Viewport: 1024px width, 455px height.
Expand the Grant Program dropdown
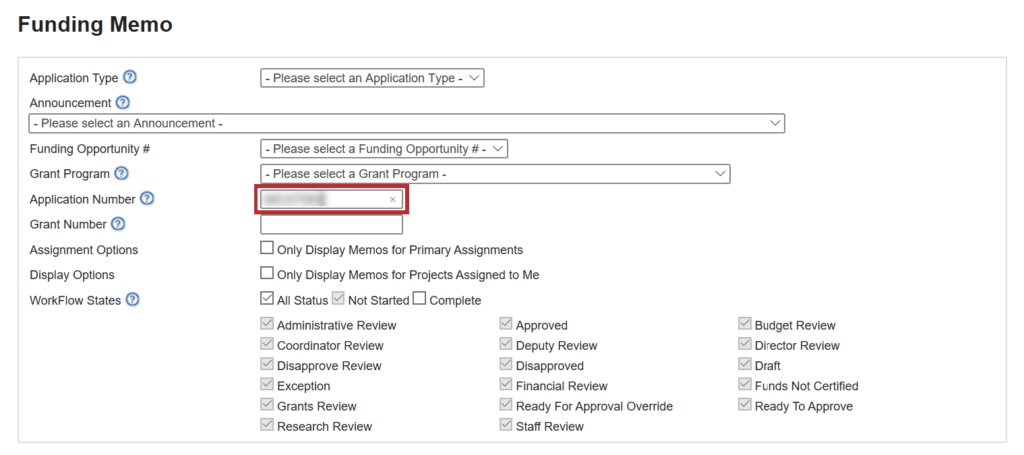tap(495, 174)
